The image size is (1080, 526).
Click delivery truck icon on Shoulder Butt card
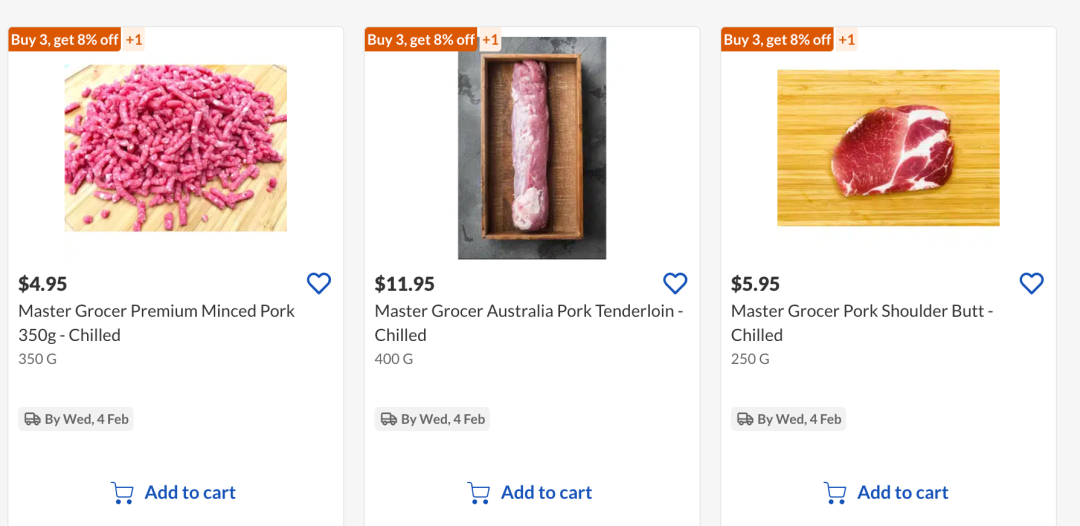pos(744,419)
